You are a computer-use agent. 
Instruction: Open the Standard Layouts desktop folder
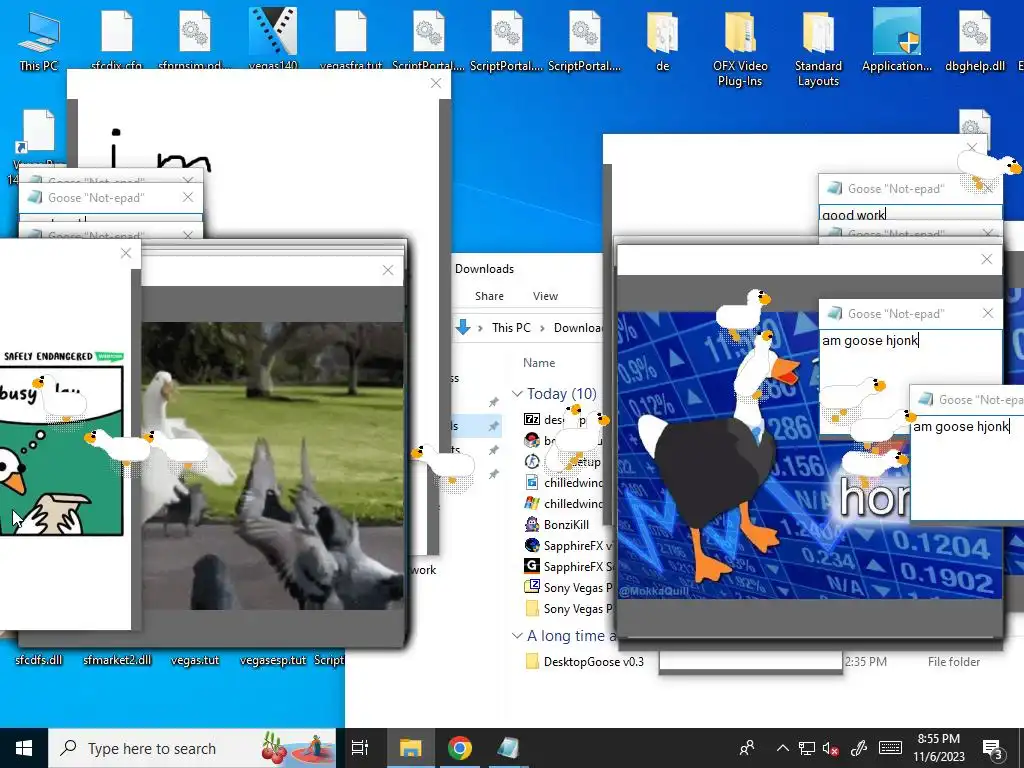pyautogui.click(x=818, y=47)
